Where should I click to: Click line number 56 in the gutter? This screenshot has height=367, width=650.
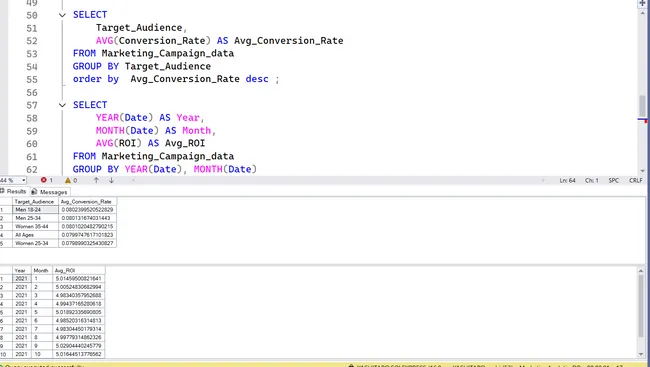pyautogui.click(x=32, y=92)
